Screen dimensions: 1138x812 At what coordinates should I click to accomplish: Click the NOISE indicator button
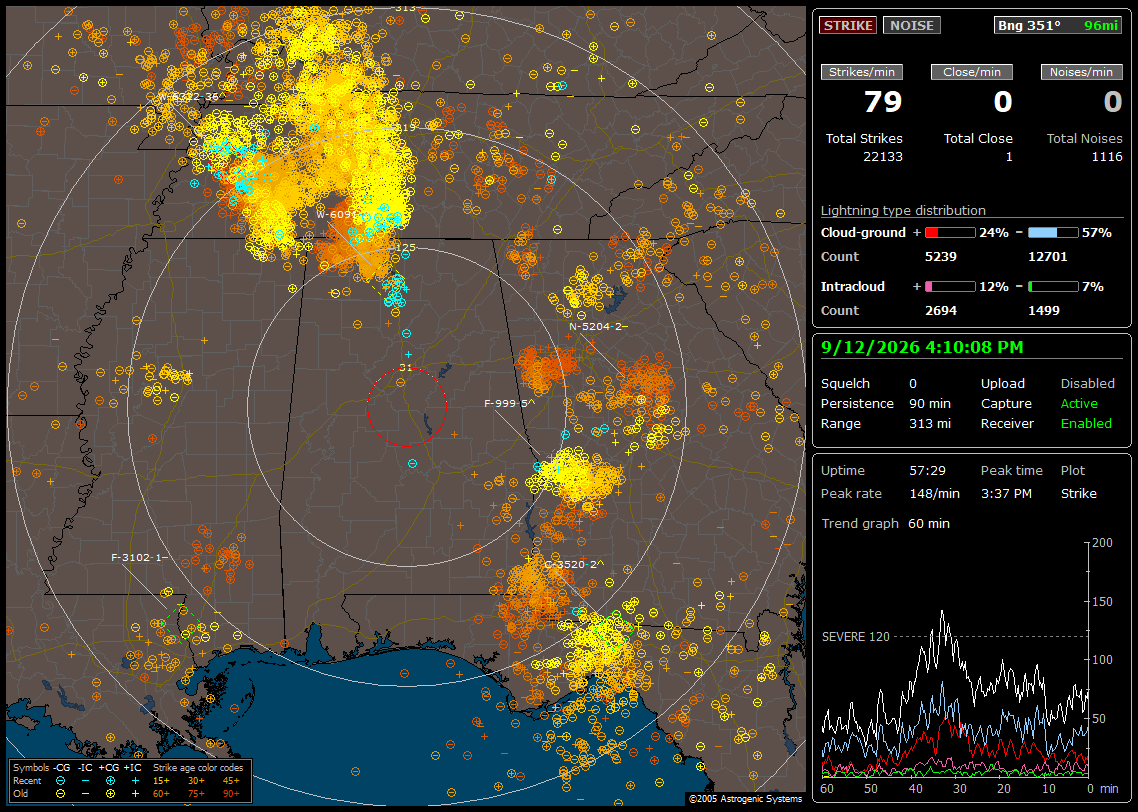pos(912,25)
